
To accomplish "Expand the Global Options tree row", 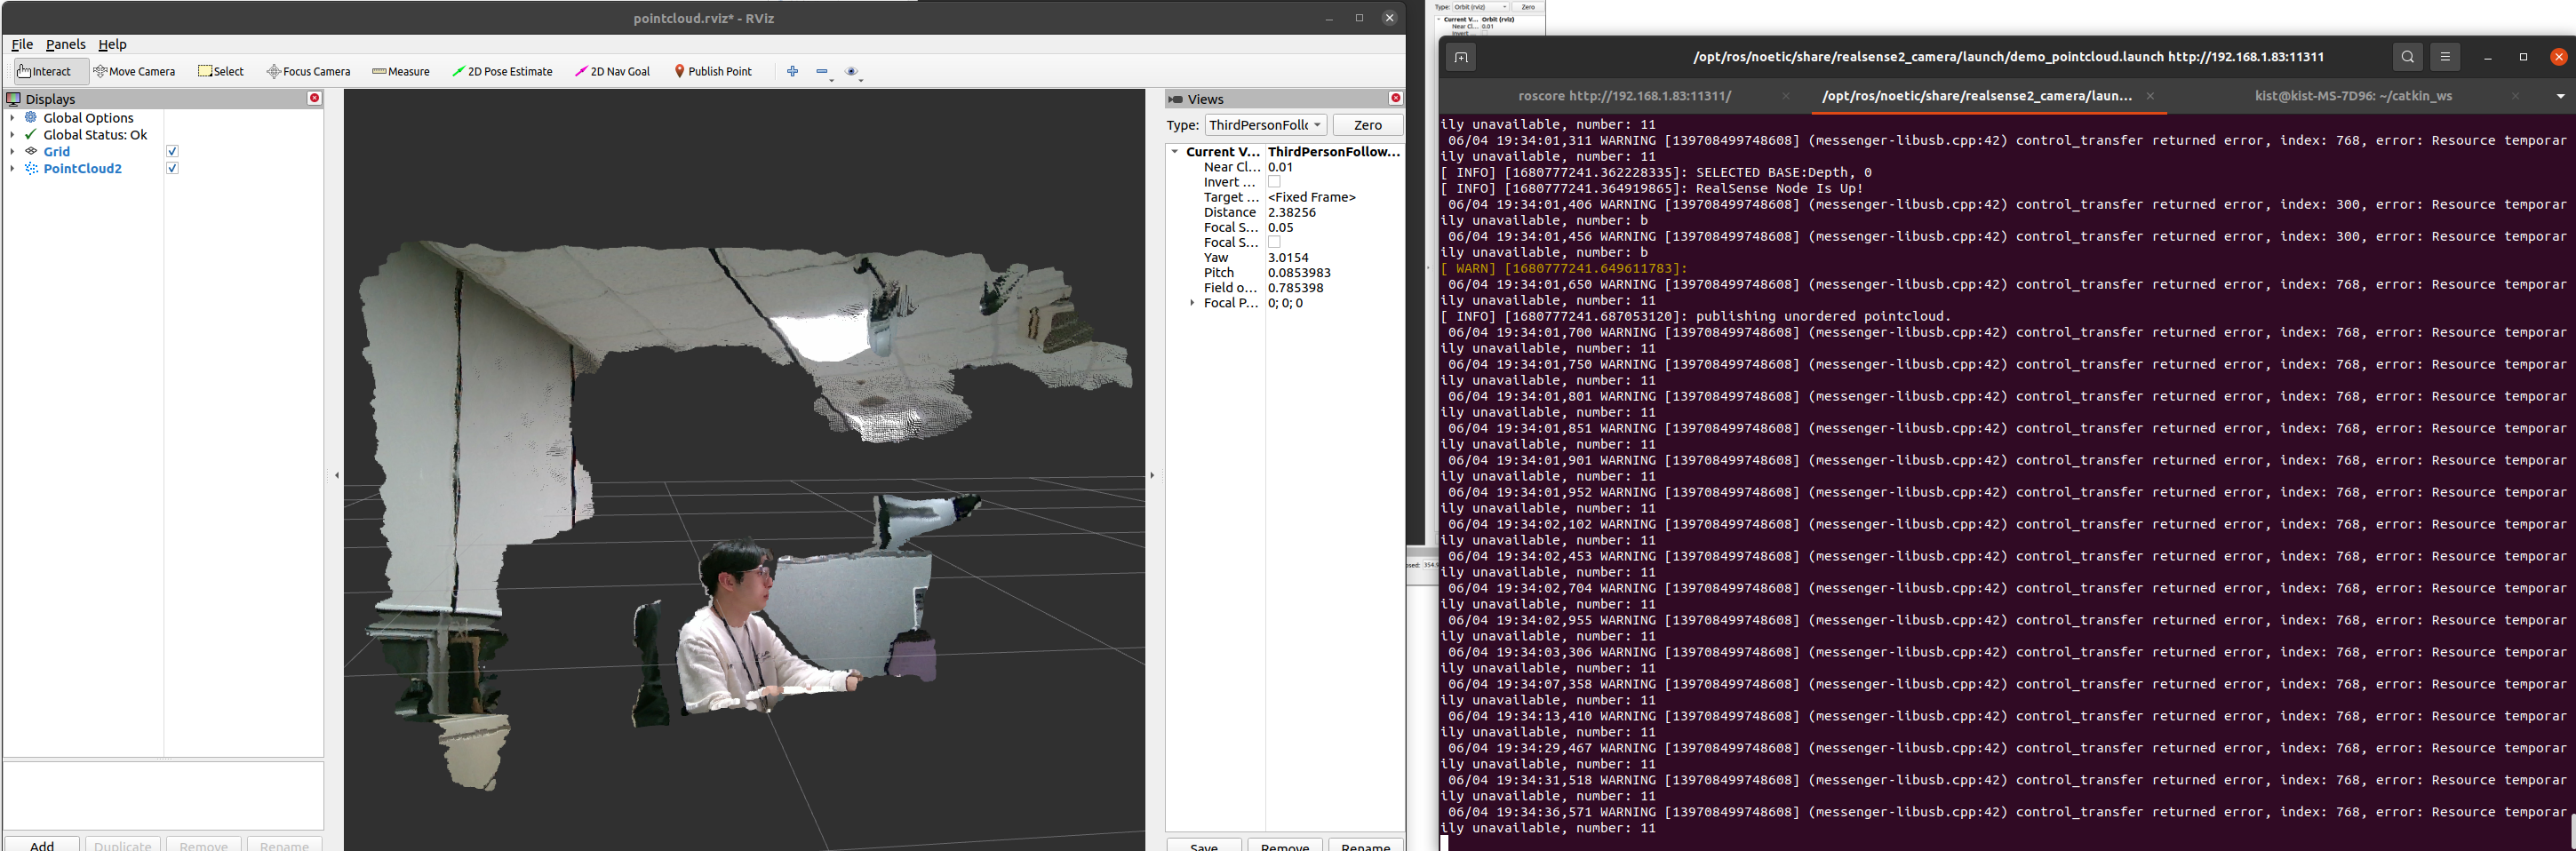I will [x=12, y=118].
